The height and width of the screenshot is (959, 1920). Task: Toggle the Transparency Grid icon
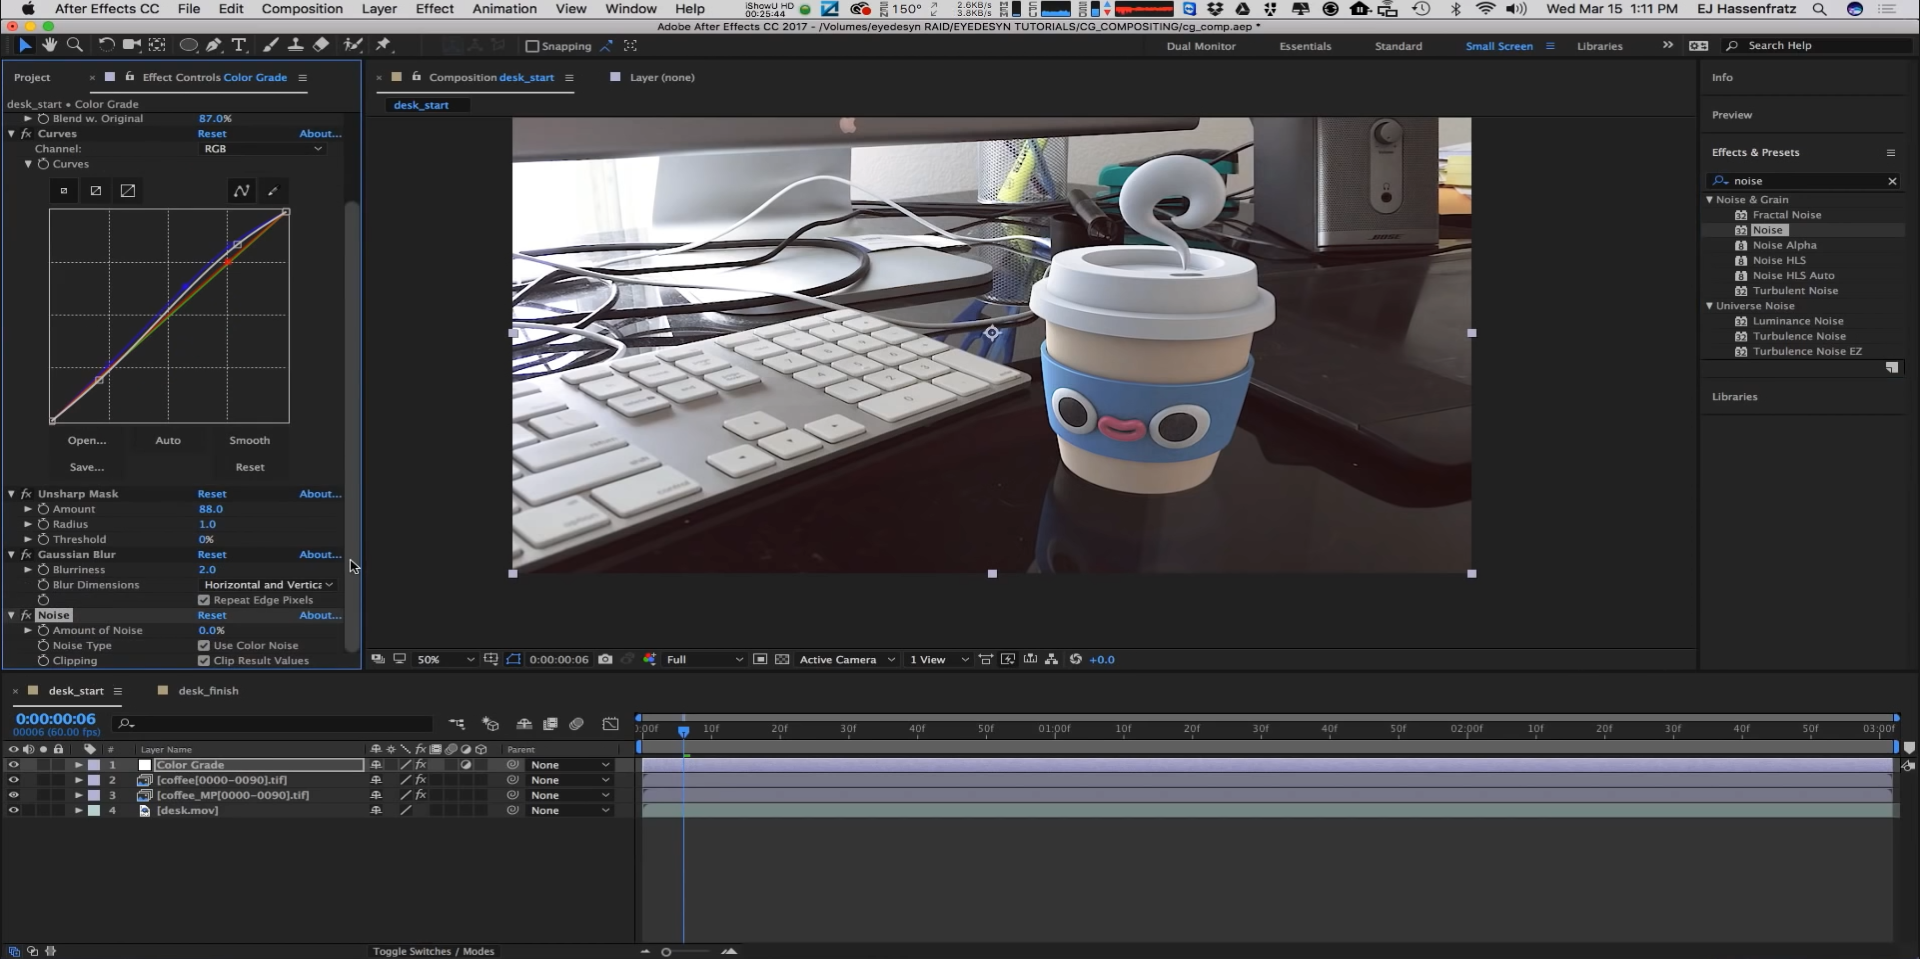(x=782, y=660)
